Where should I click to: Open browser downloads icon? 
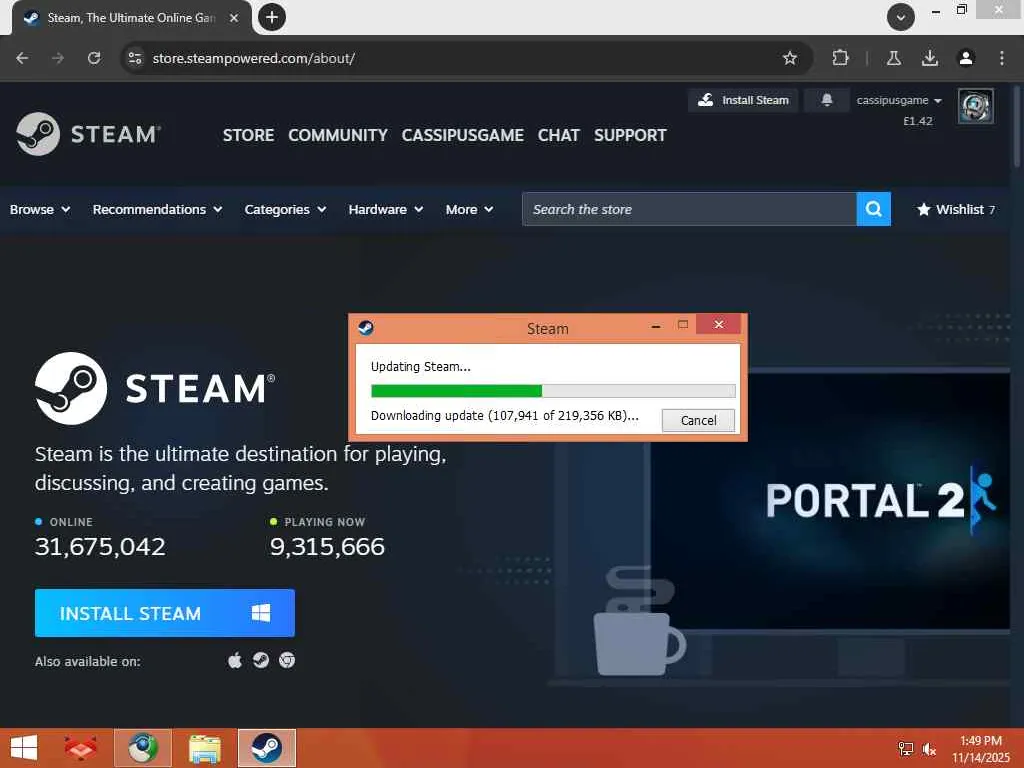929,58
